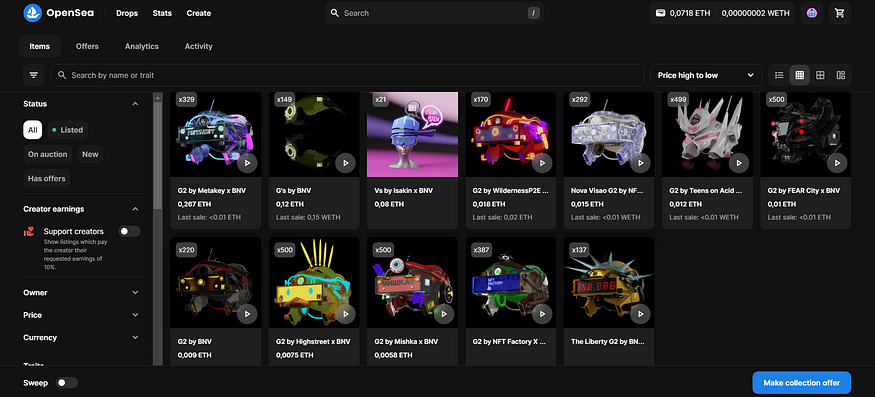The width and height of the screenshot is (875, 397).
Task: Switch to list view layout
Action: pyautogui.click(x=779, y=75)
